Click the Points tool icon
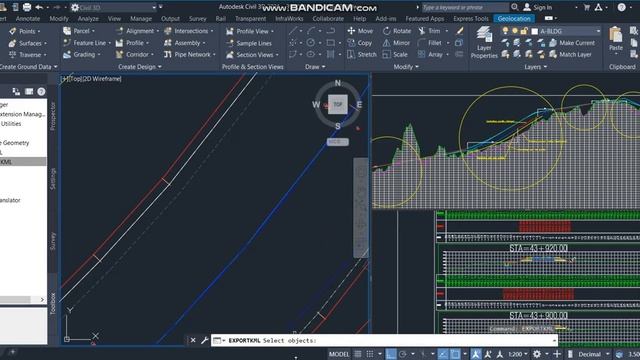The width and height of the screenshot is (640, 360). [13, 31]
